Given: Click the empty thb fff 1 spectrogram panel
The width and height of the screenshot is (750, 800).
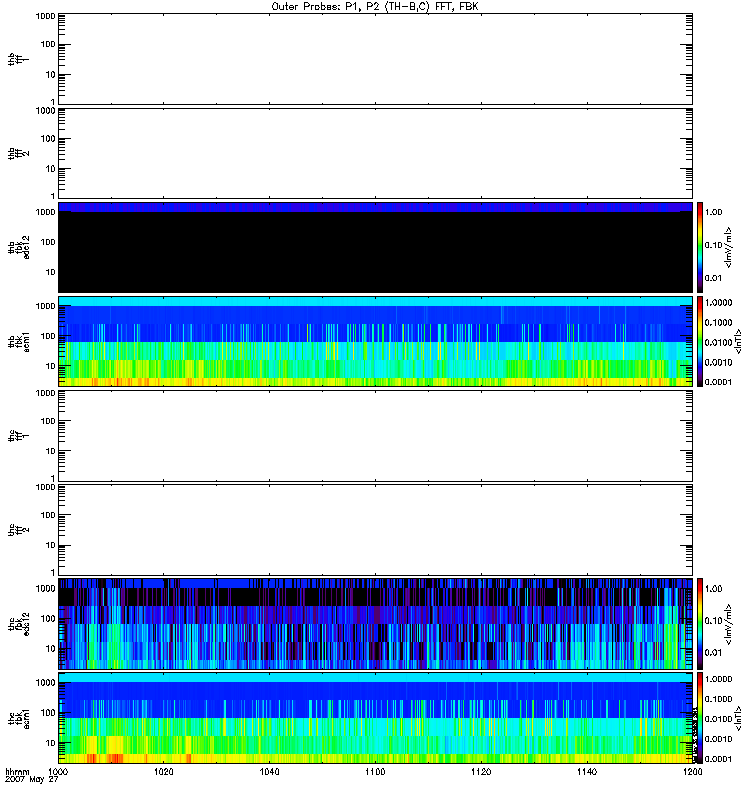Looking at the screenshot, I should 375,59.
